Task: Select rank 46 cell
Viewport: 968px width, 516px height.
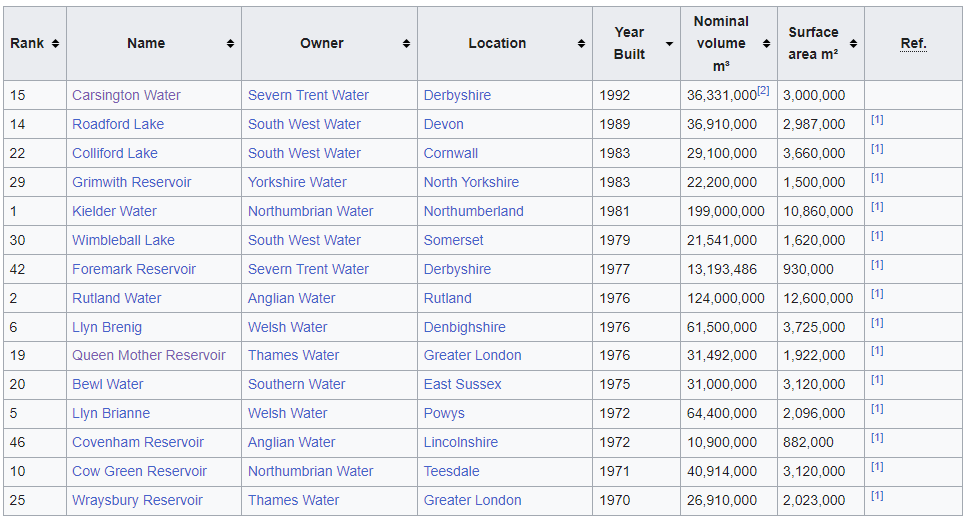Action: pos(35,442)
